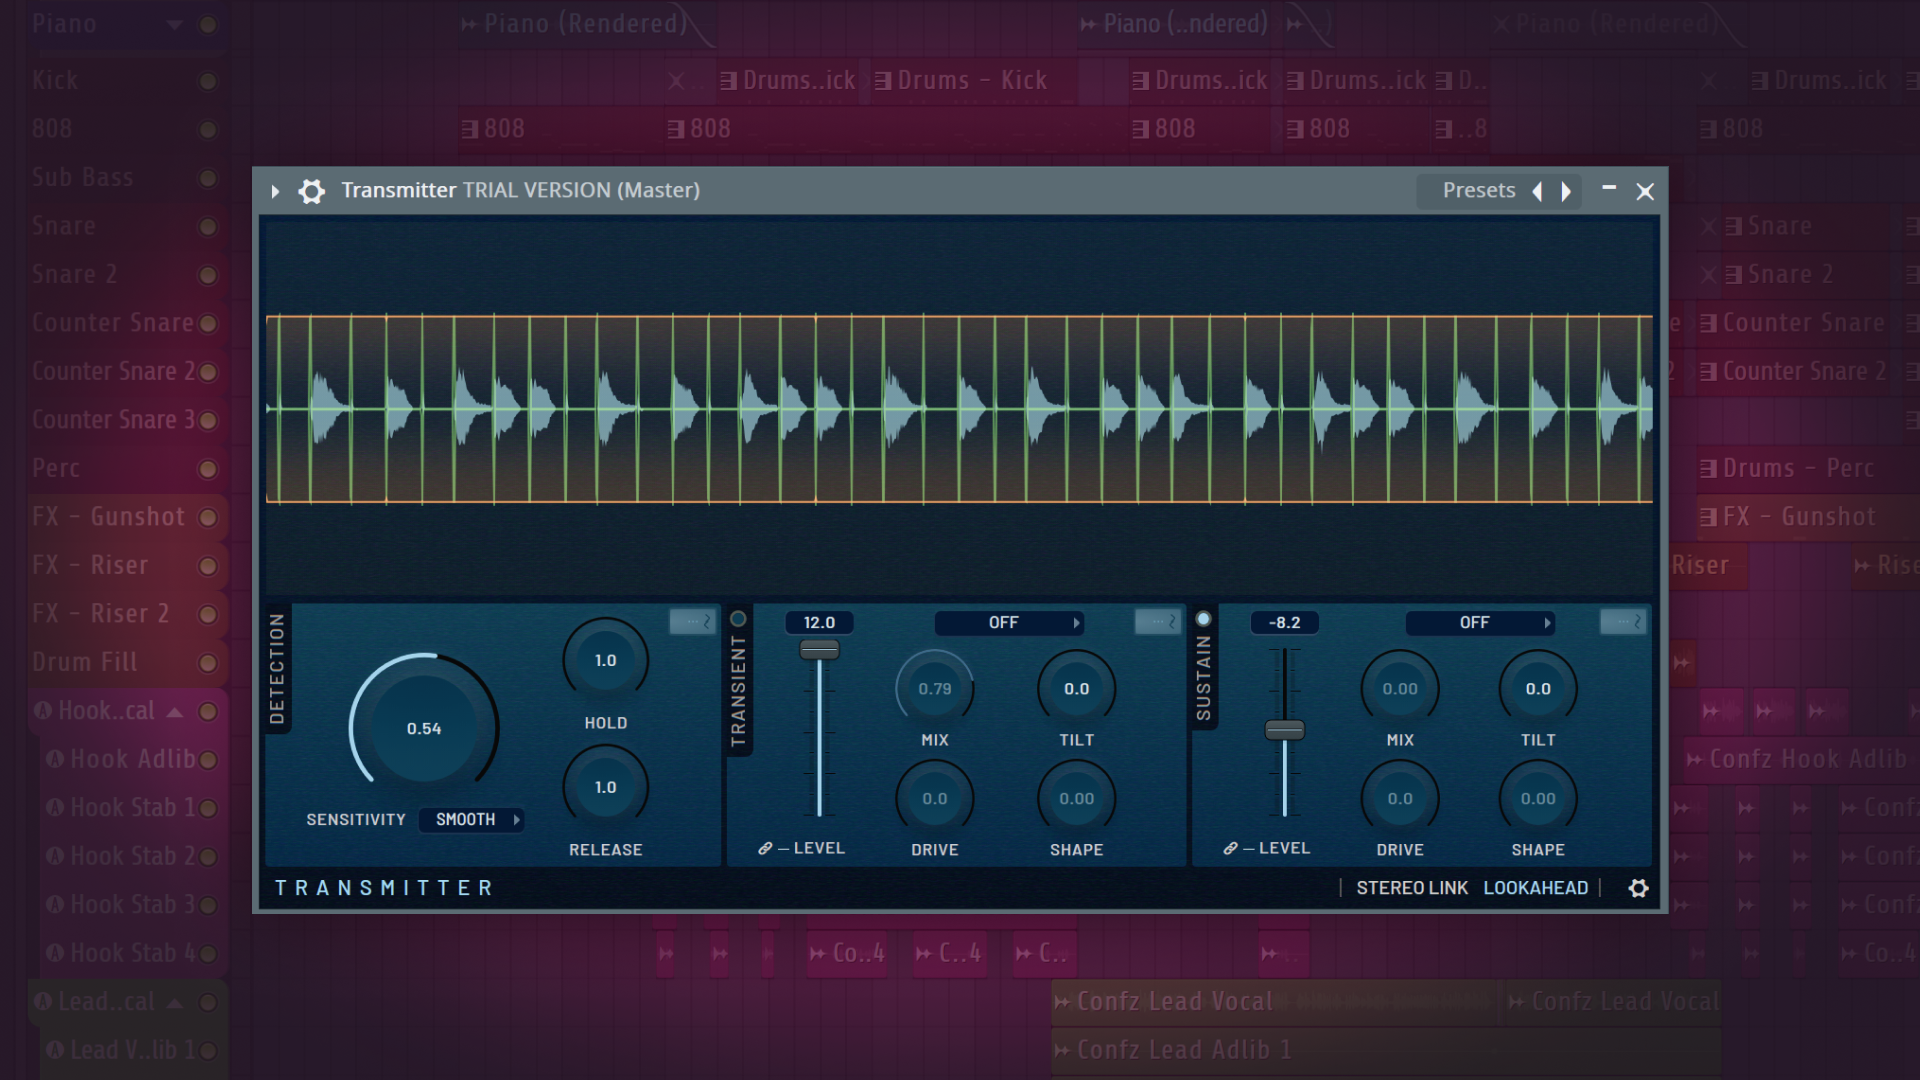Open the Sustain OFF mode dropdown
The width and height of the screenshot is (1920, 1080).
tap(1479, 623)
